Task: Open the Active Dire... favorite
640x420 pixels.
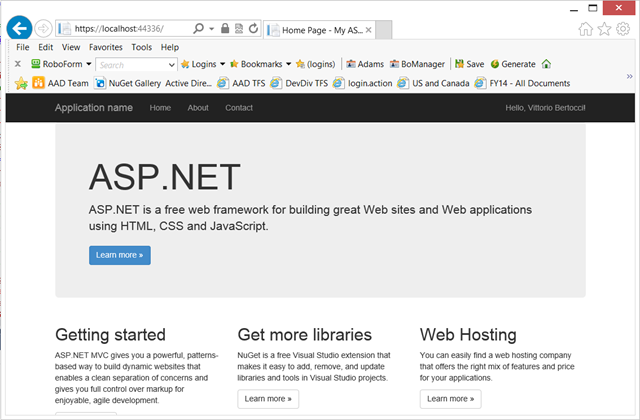Action: tap(188, 83)
